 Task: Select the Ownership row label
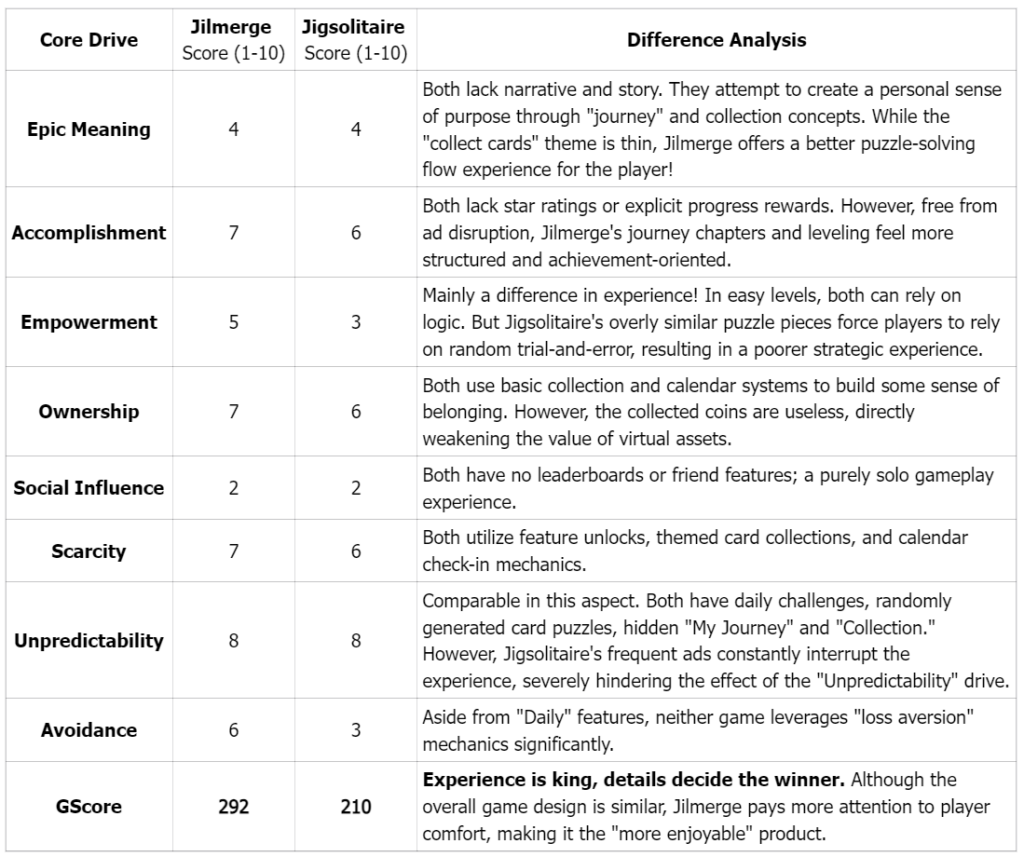[x=89, y=411]
